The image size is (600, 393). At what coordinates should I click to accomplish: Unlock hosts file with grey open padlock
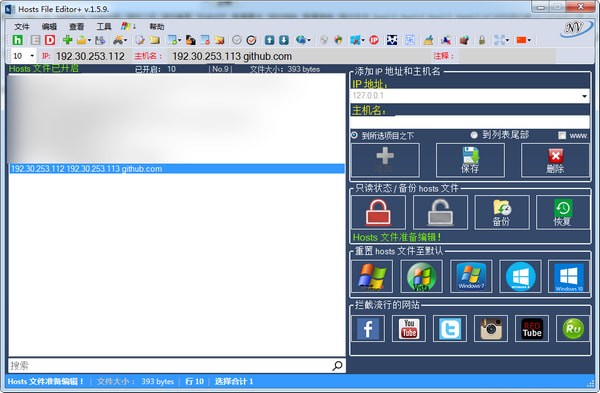coord(440,212)
